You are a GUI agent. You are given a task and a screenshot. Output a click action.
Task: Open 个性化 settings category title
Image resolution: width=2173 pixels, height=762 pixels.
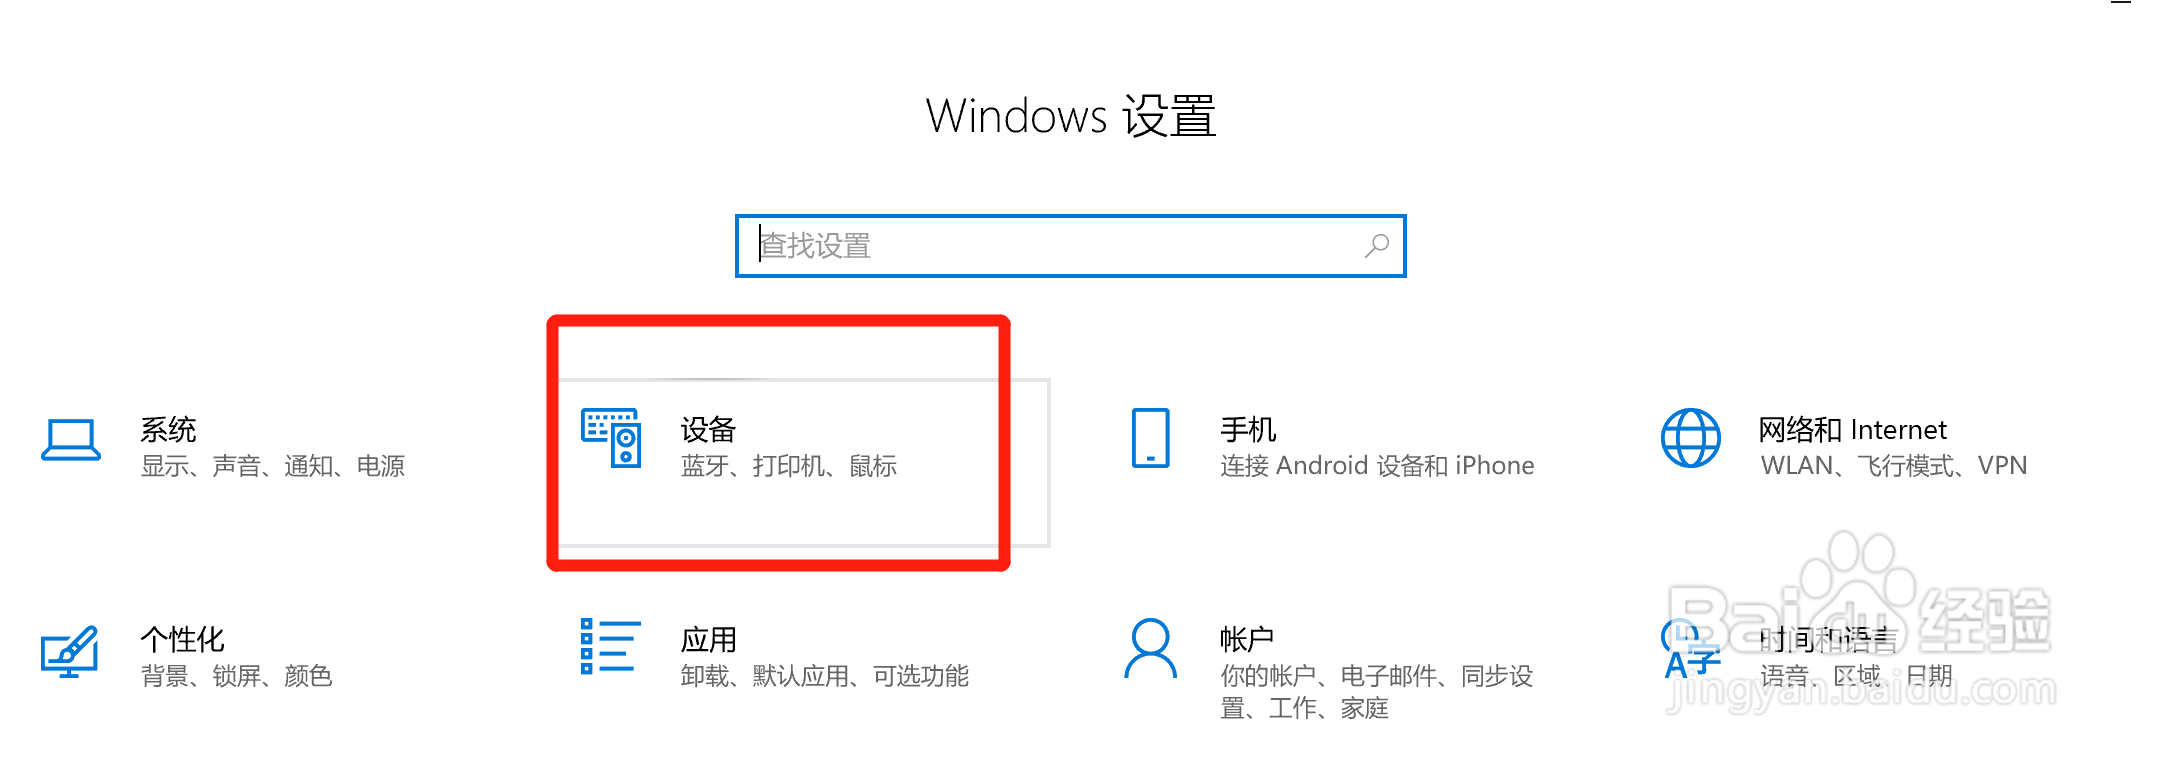coord(182,640)
